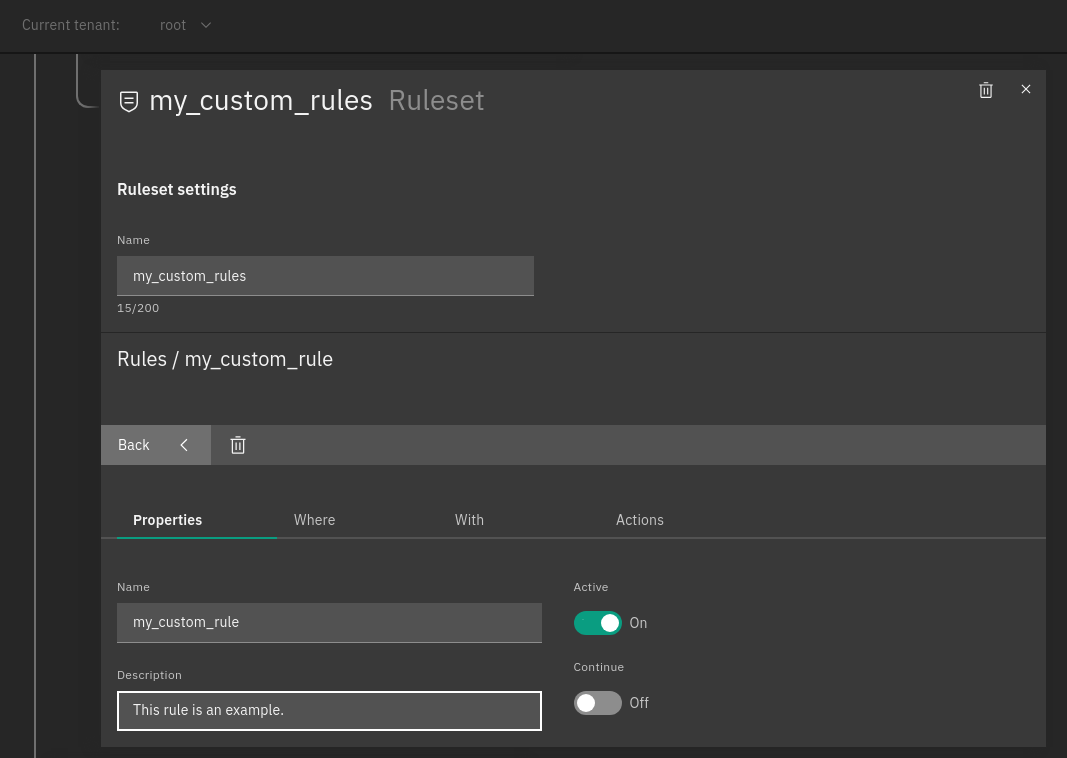Image resolution: width=1067 pixels, height=758 pixels.
Task: Delete the ruleset via the top trash icon
Action: pyautogui.click(x=986, y=90)
